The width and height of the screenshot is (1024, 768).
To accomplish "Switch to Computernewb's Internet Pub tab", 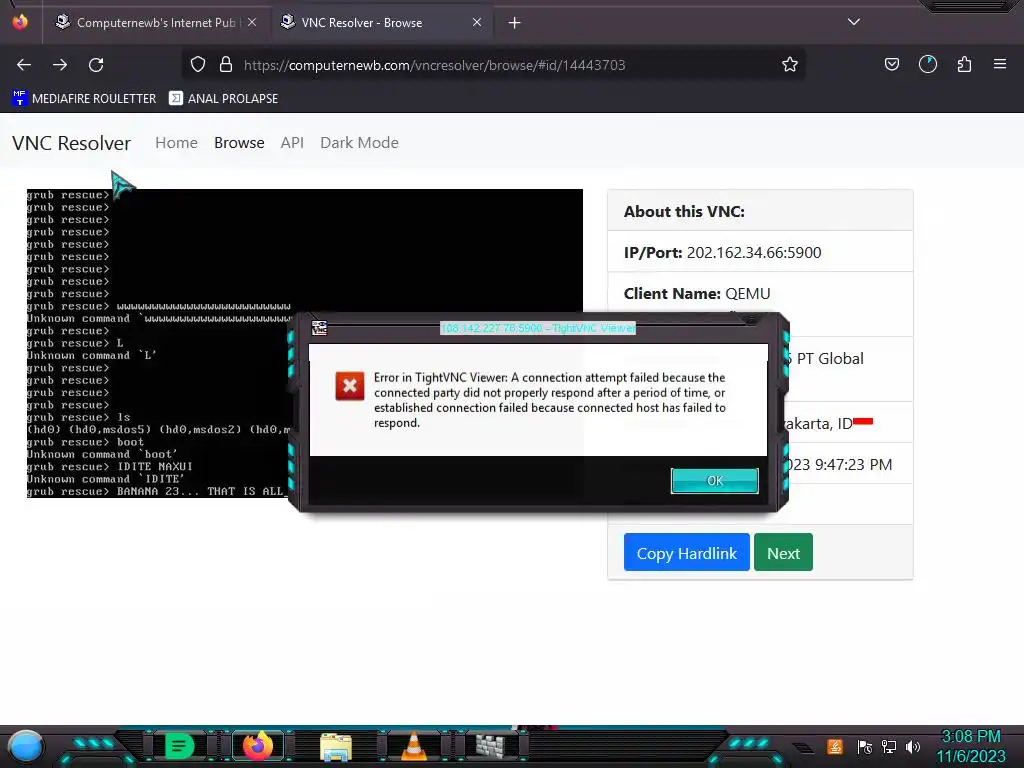I will pyautogui.click(x=155, y=23).
